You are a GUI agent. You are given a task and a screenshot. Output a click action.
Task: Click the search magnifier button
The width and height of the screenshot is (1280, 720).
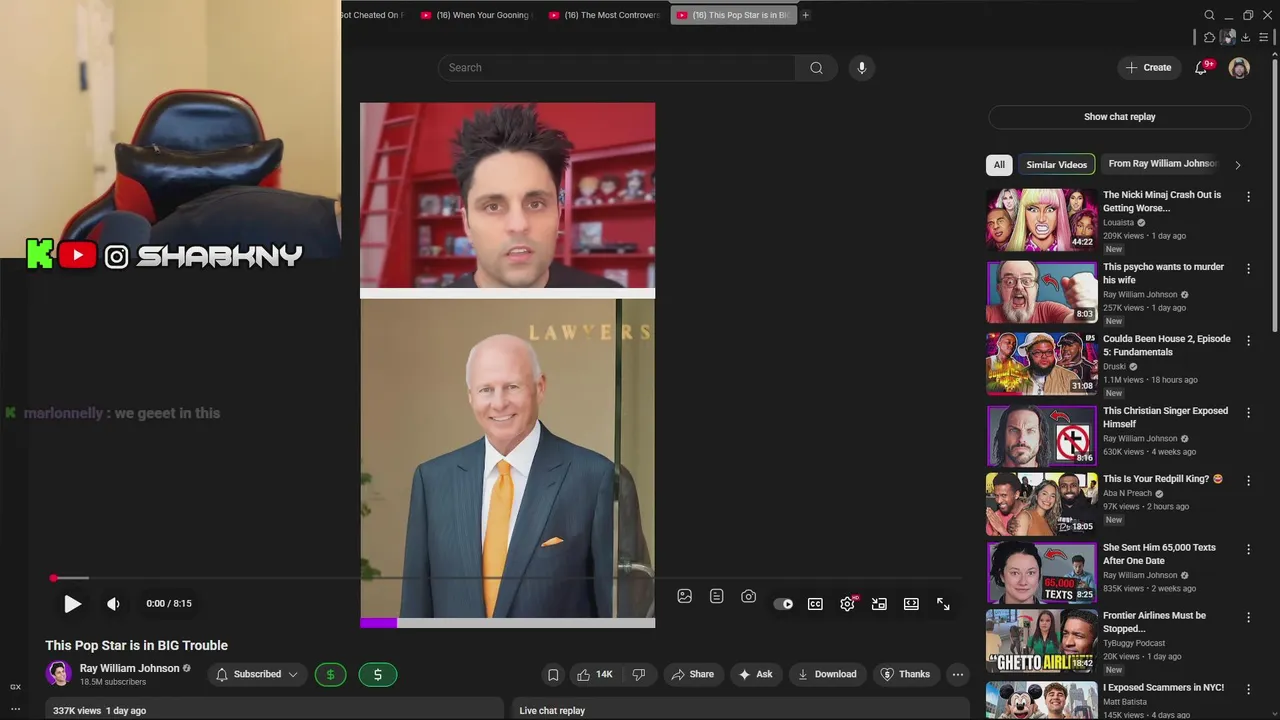click(816, 68)
